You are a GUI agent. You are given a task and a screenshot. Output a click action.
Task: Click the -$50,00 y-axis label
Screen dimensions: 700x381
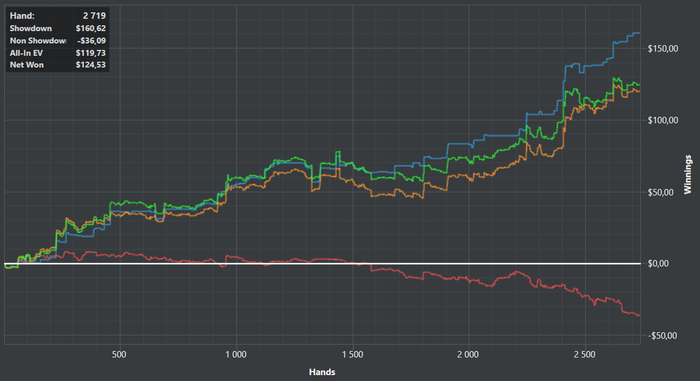point(662,335)
